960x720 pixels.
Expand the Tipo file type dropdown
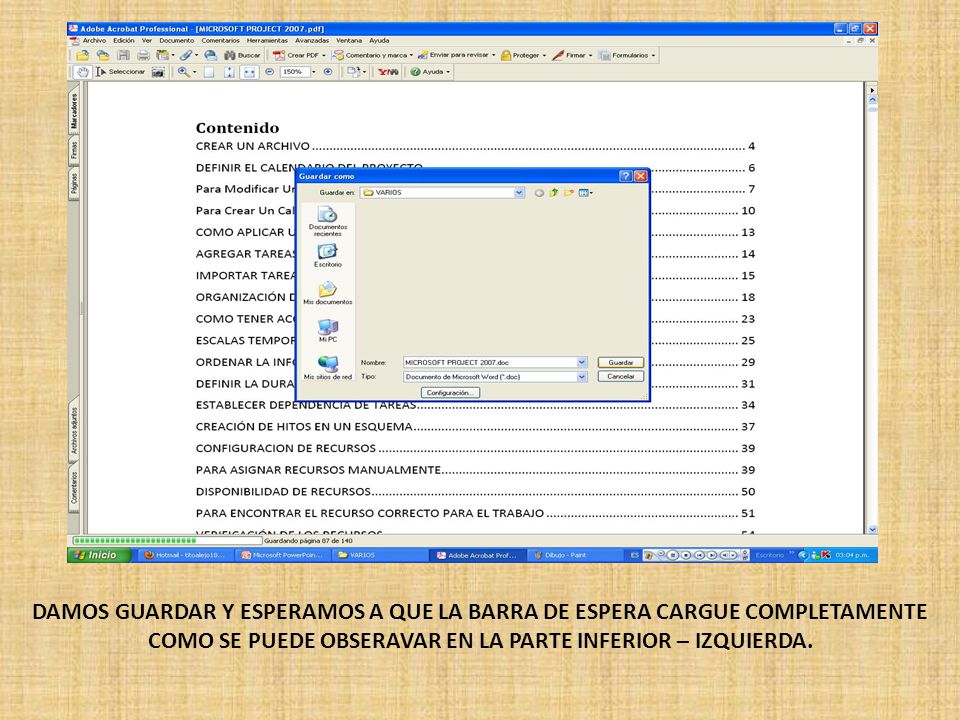click(x=582, y=377)
